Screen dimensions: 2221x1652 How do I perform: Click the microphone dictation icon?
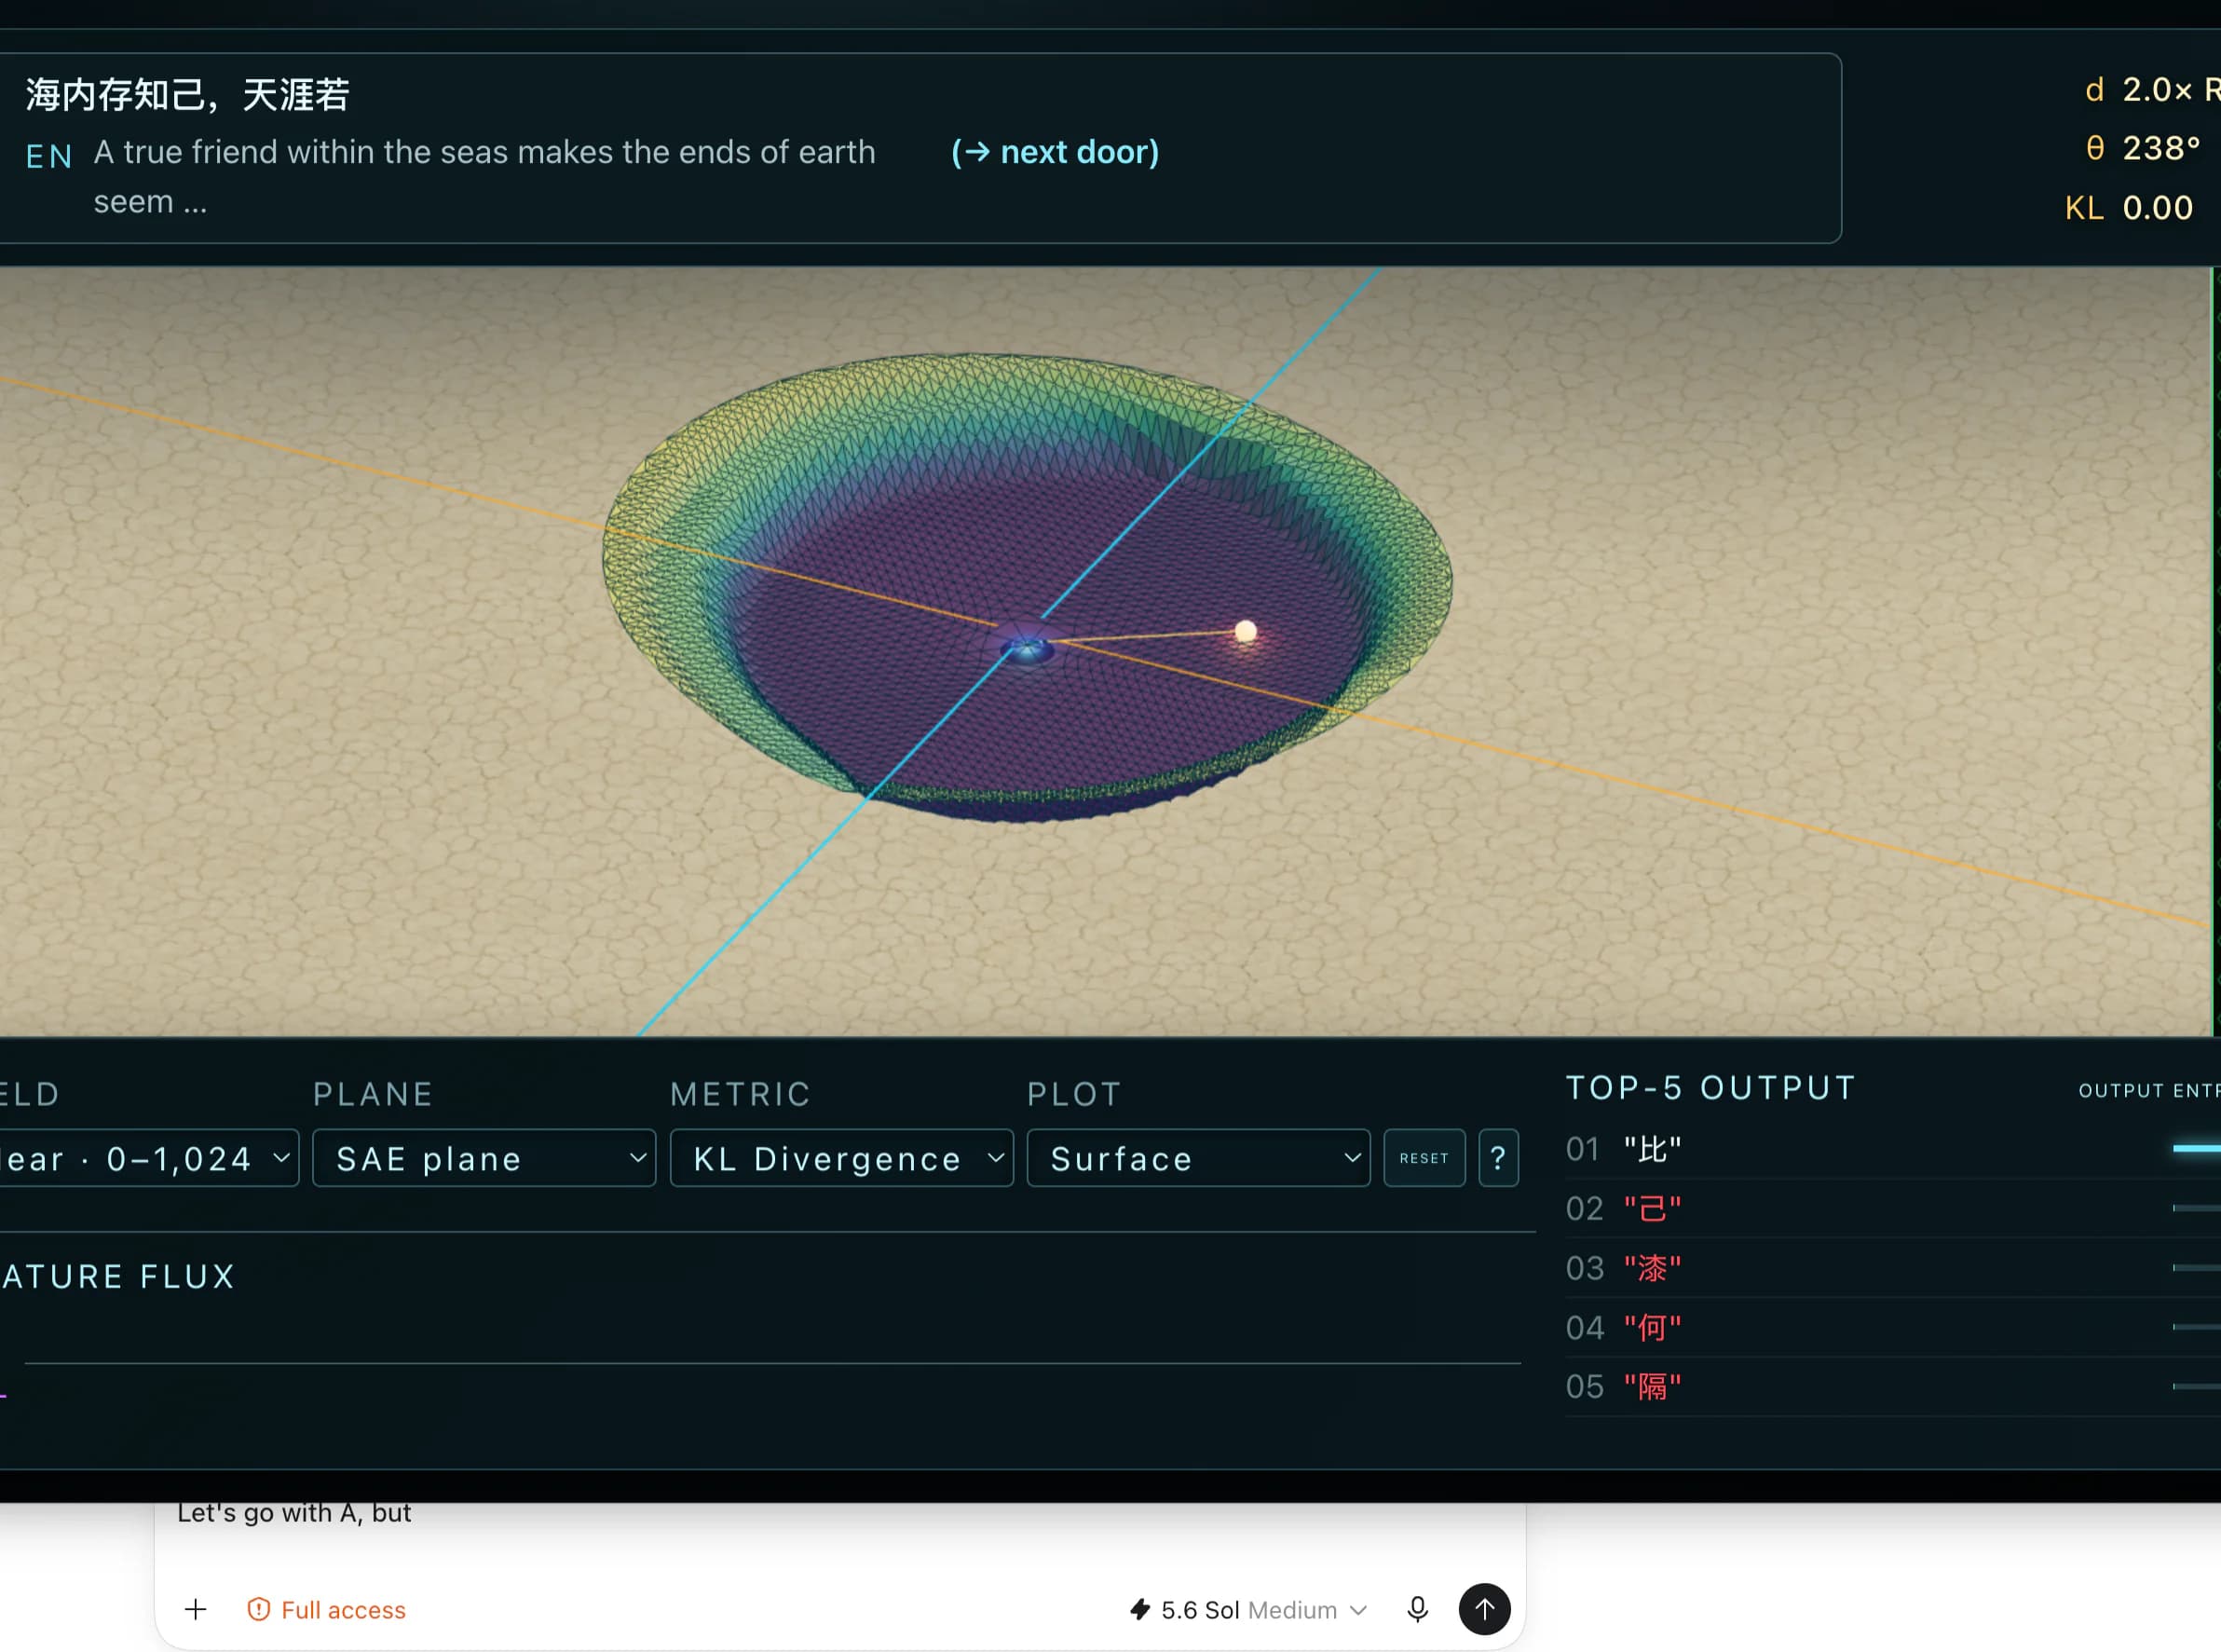[1417, 1609]
